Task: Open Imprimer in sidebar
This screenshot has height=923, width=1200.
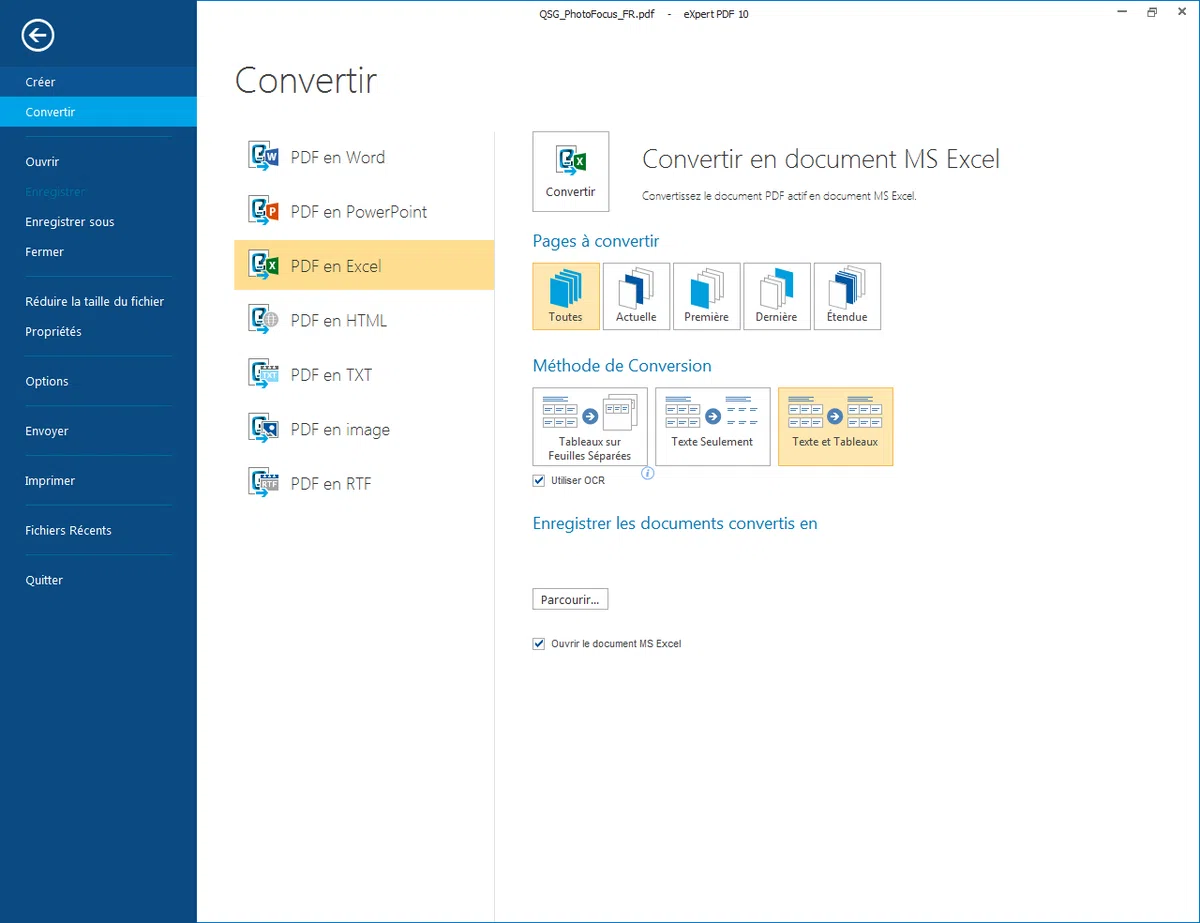Action: point(98,481)
